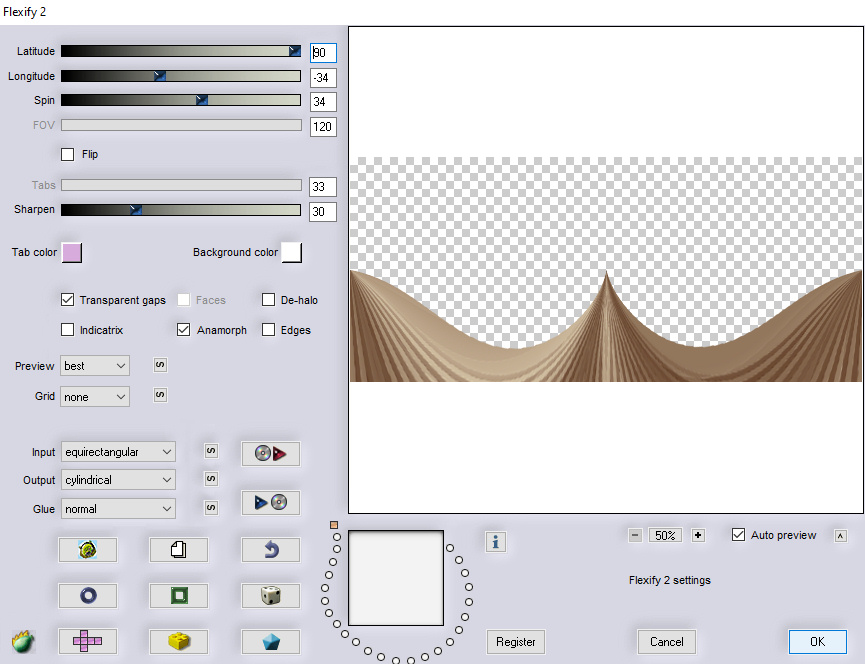Viewport: 865px width, 664px height.
Task: Click the Latitude value input field
Action: (323, 53)
